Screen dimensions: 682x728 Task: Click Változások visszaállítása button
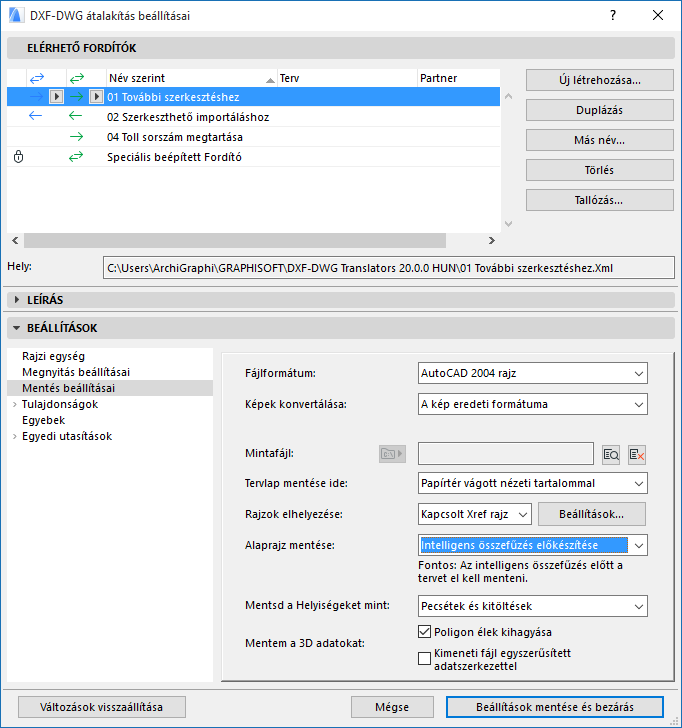[102, 707]
